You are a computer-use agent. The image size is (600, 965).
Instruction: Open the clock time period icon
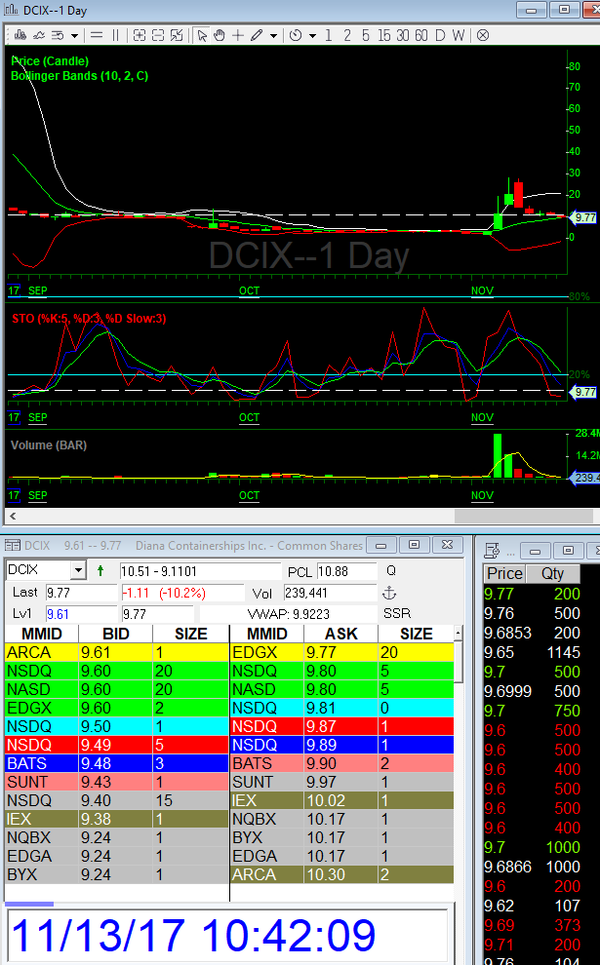[296, 36]
